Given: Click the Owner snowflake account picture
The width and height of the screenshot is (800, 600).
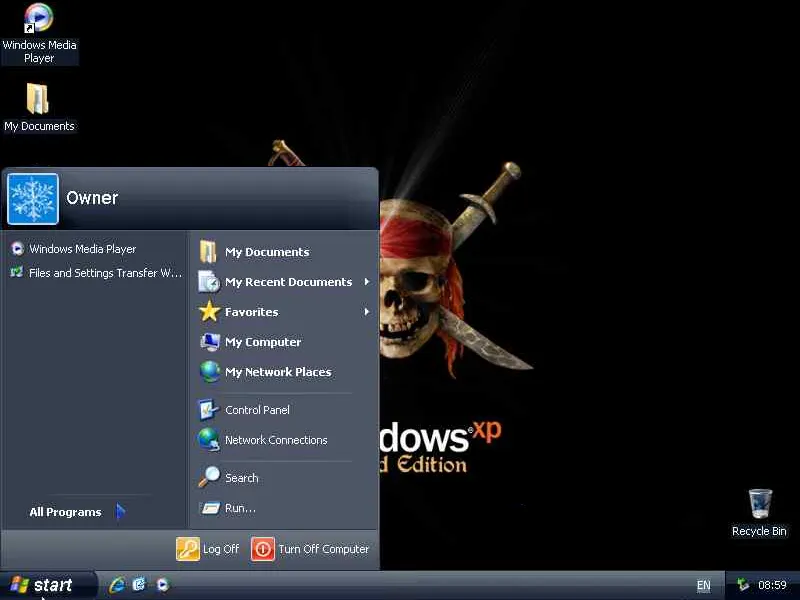Looking at the screenshot, I should 33,198.
